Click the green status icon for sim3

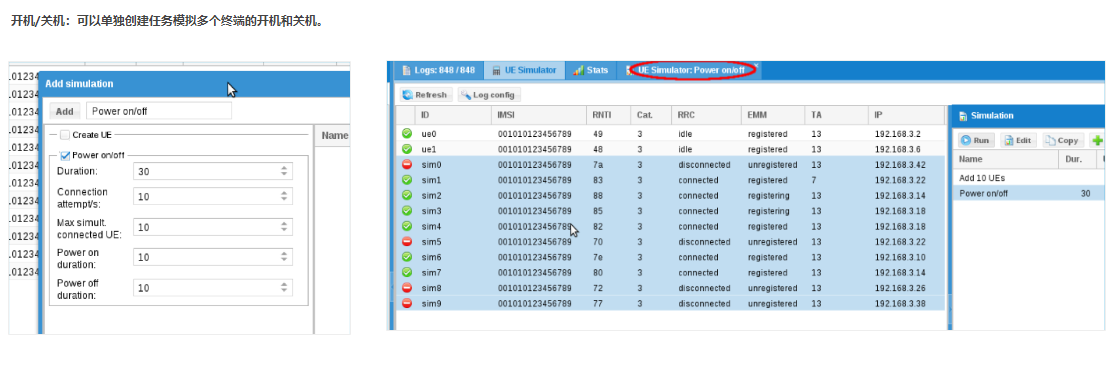coord(407,210)
